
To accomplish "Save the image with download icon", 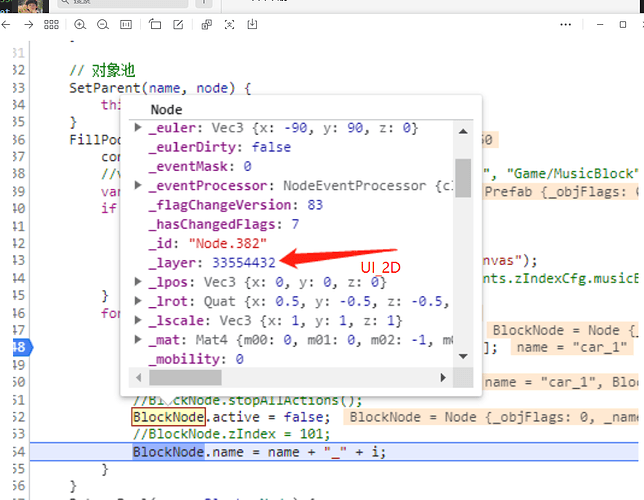I will tap(252, 25).
